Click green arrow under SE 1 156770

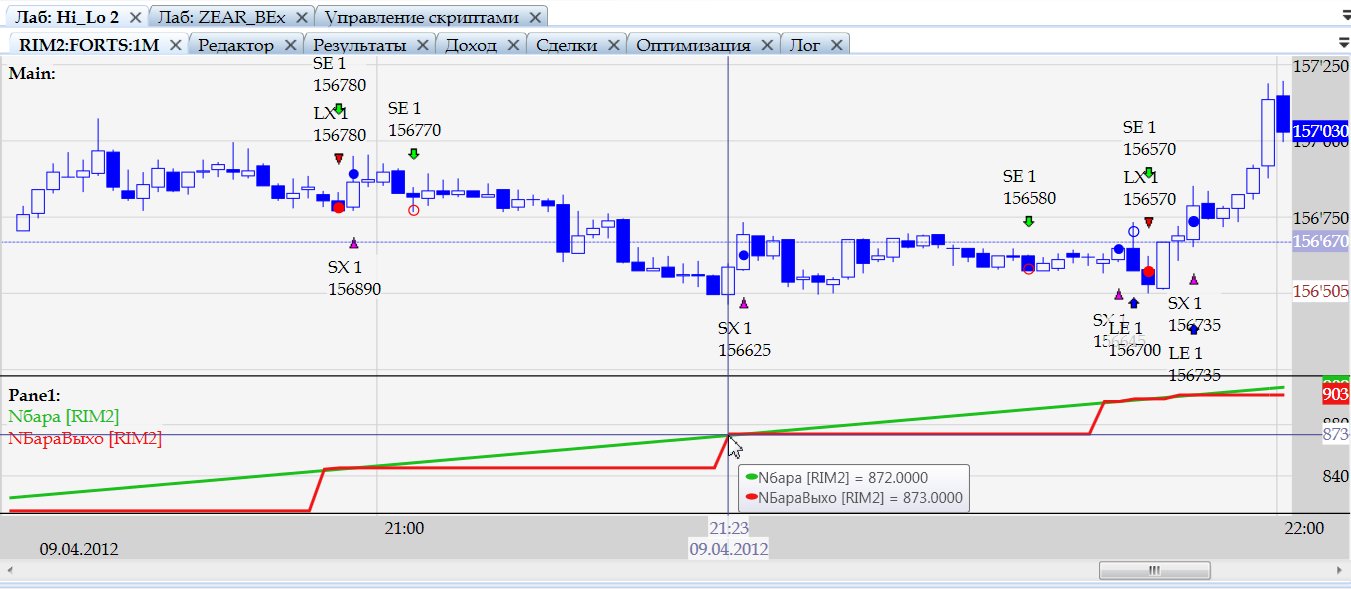[x=413, y=153]
